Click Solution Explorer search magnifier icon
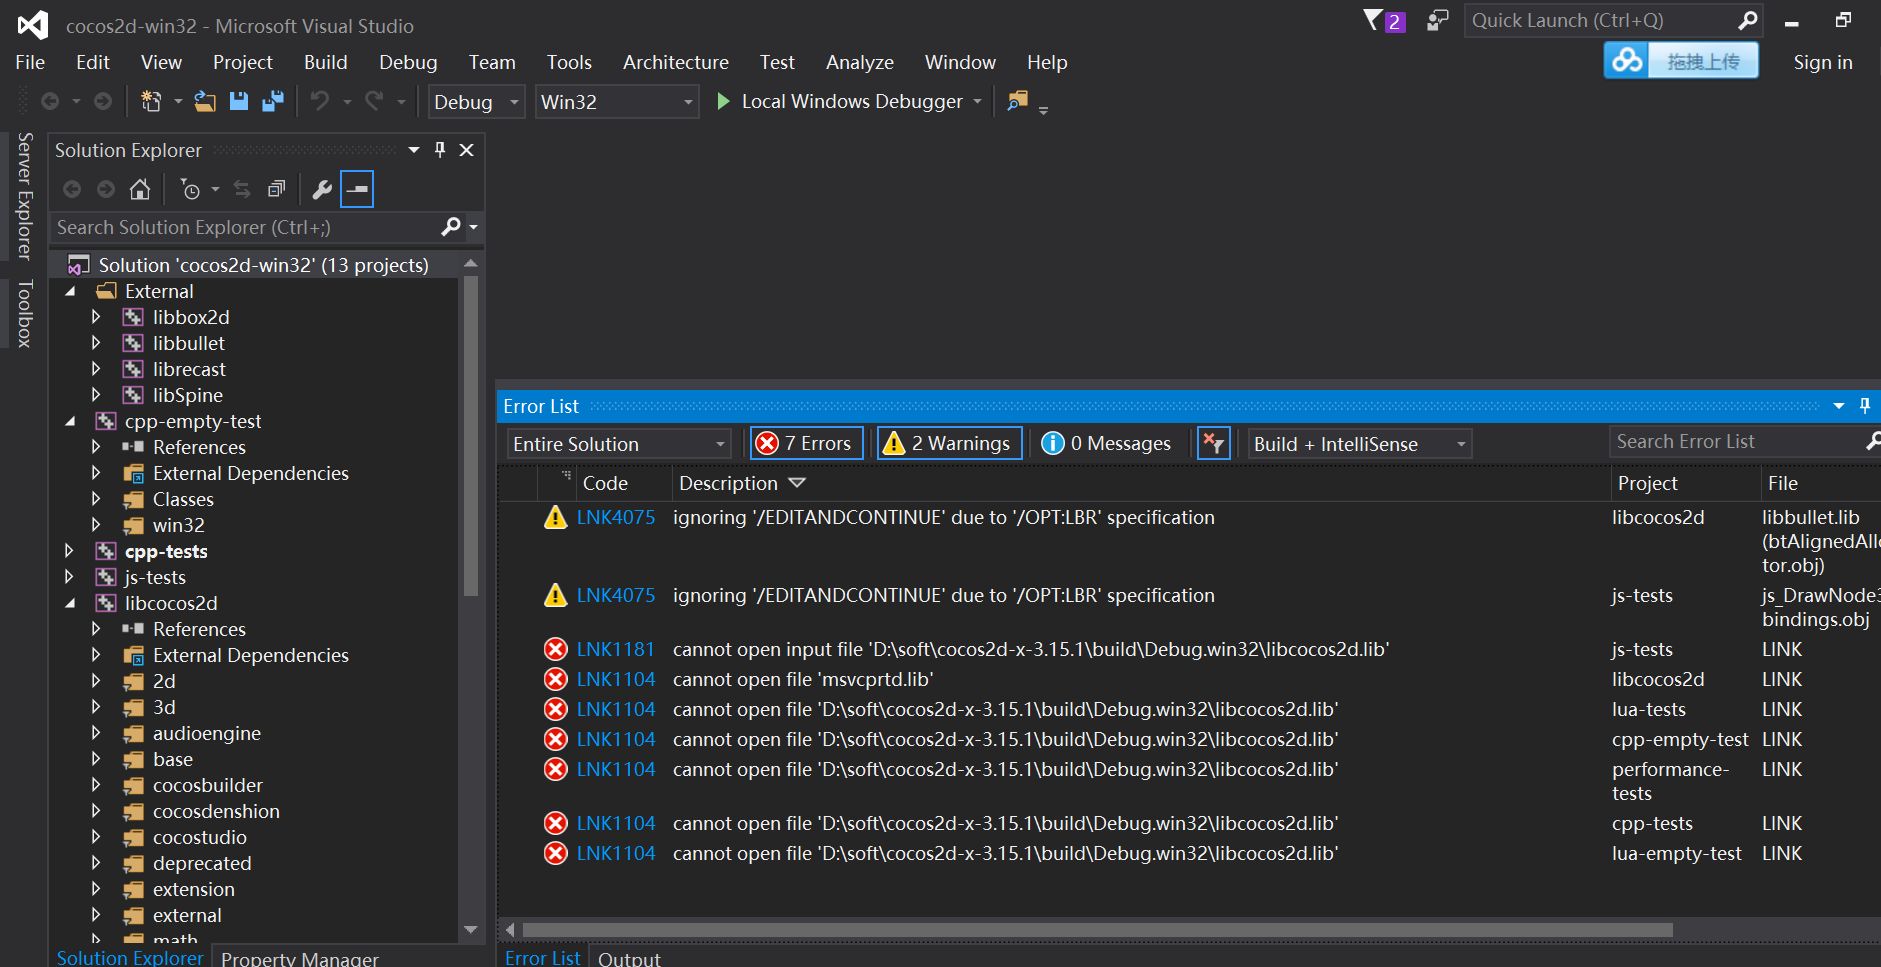 451,227
